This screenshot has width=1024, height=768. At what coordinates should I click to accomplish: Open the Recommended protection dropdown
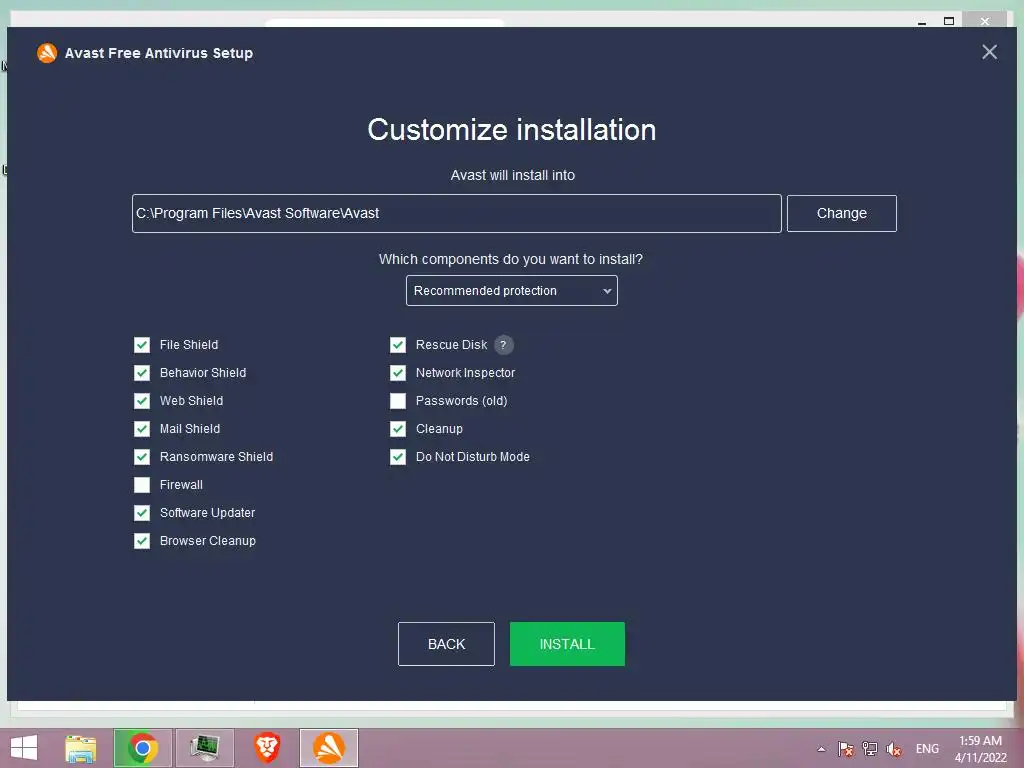(511, 291)
